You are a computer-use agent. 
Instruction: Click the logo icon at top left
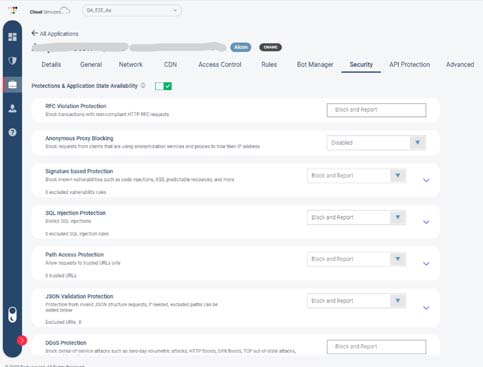tap(13, 10)
